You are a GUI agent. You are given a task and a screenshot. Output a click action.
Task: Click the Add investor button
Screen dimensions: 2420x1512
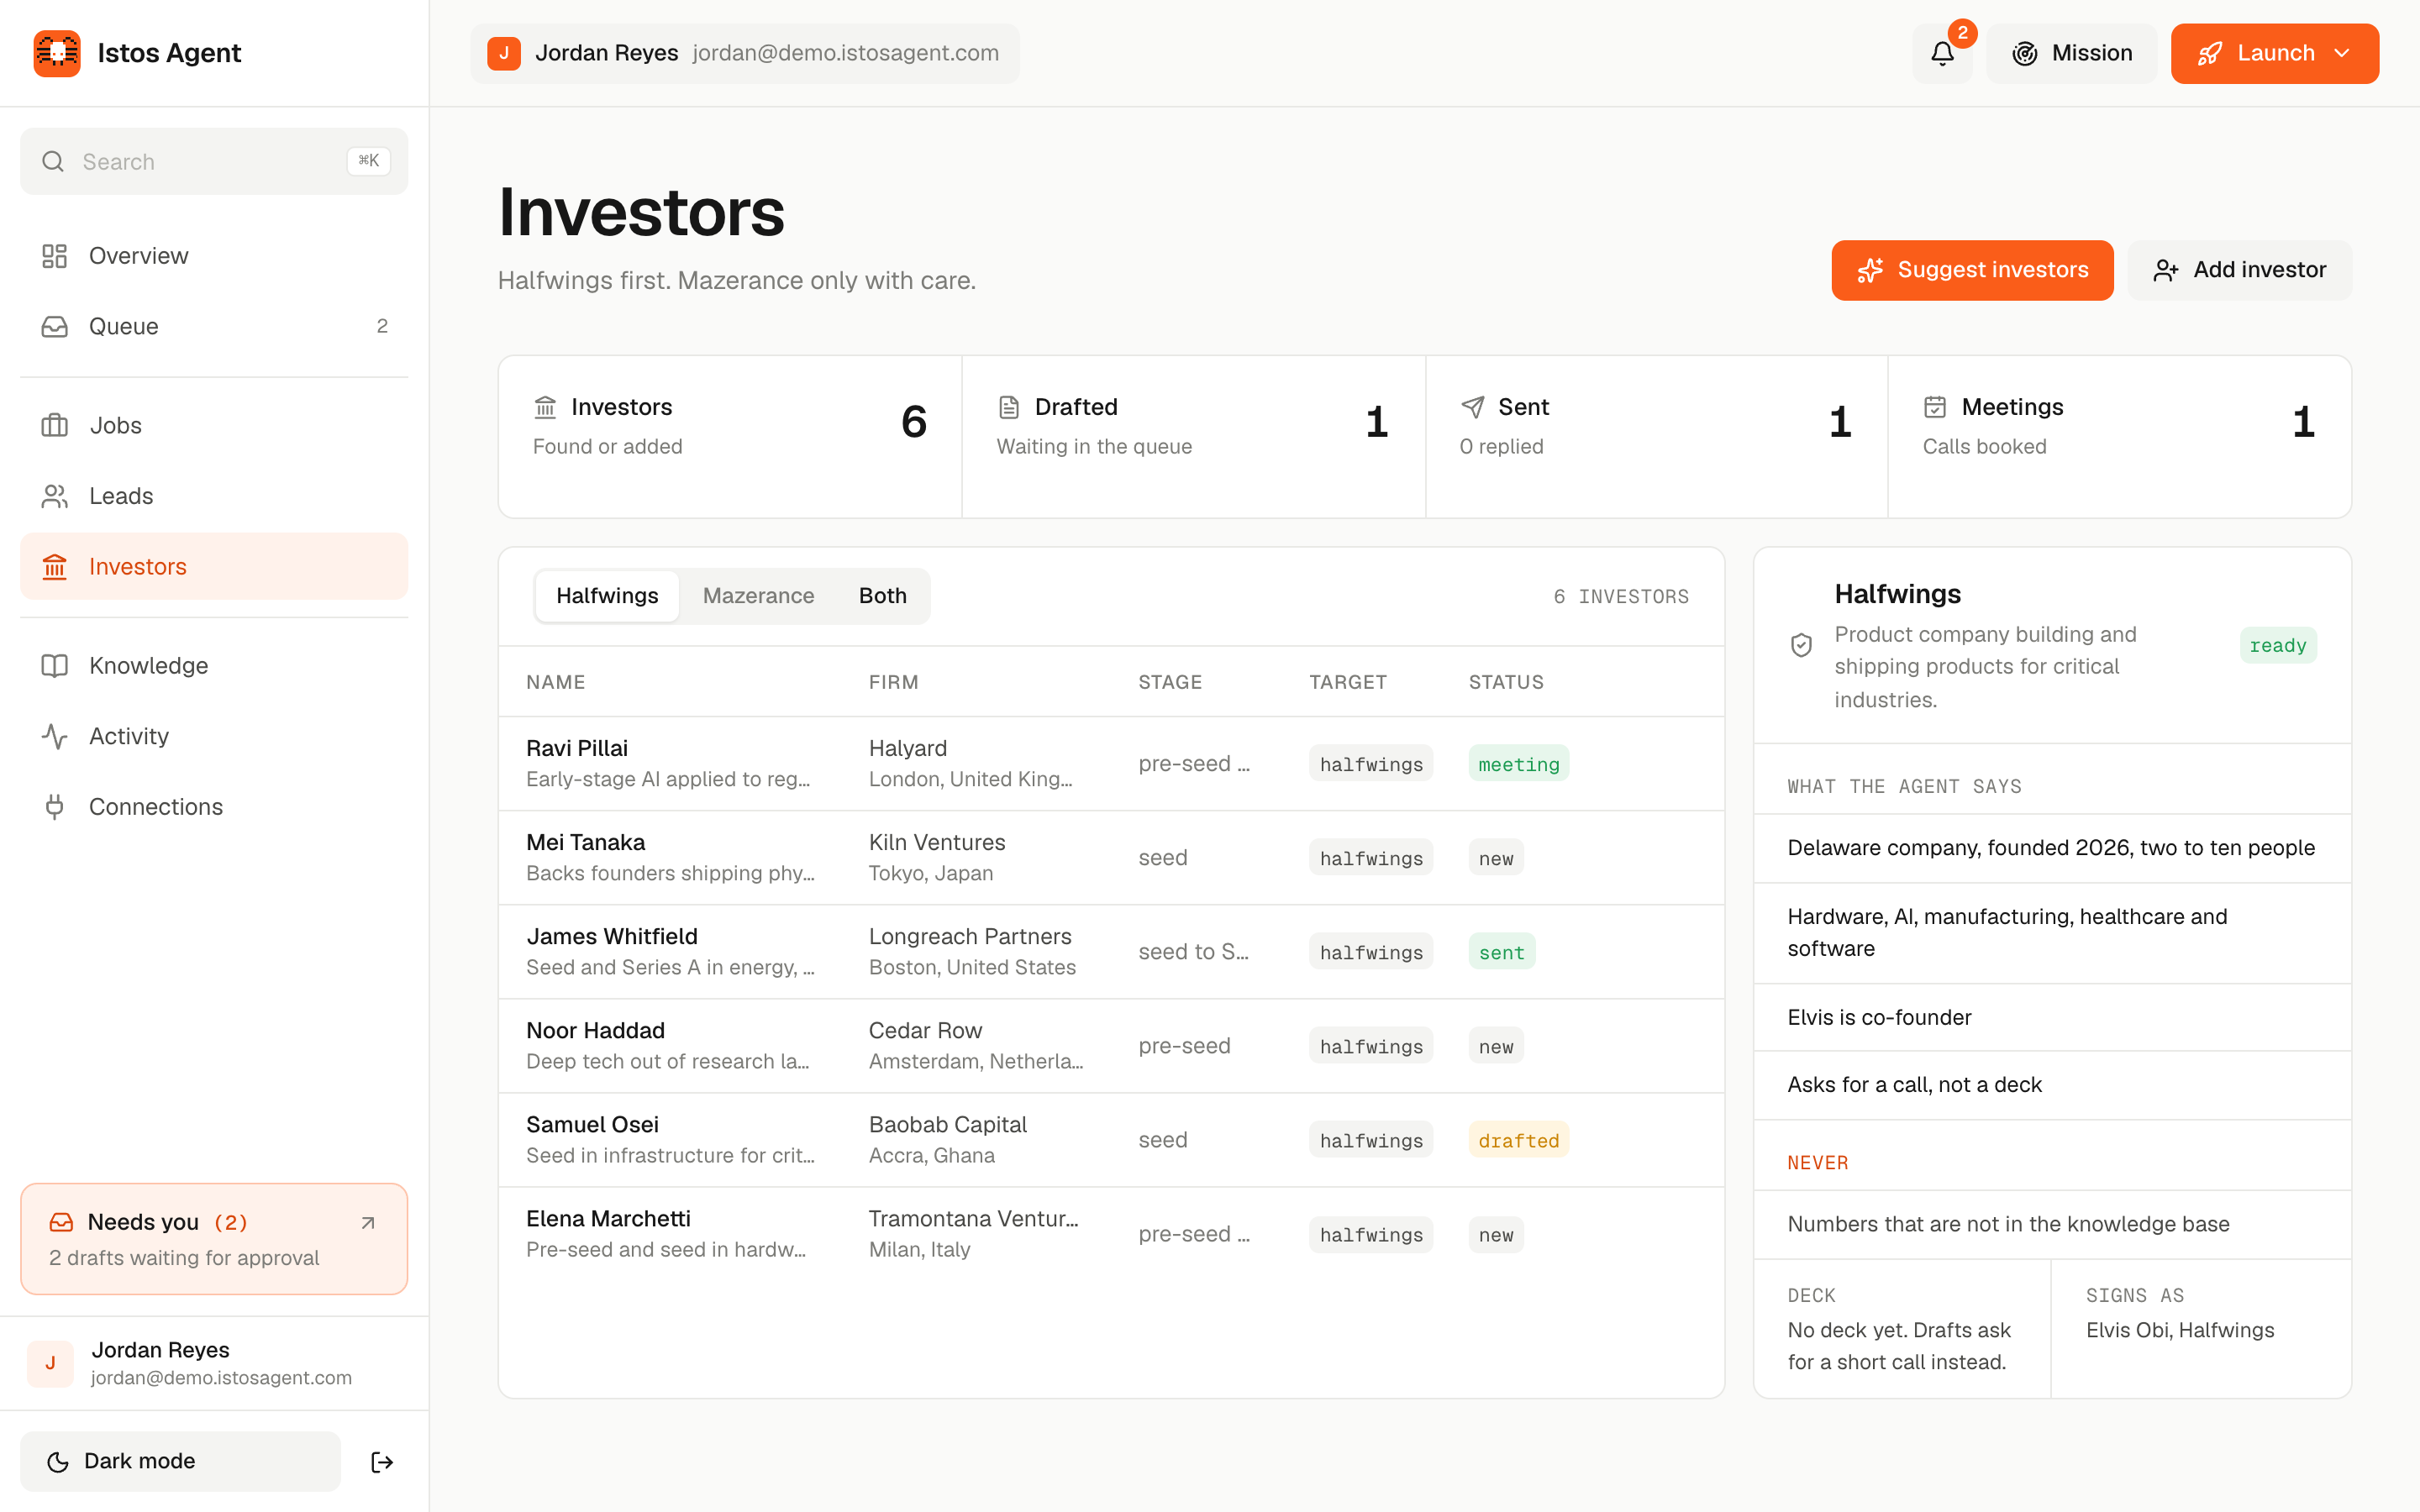point(2239,270)
